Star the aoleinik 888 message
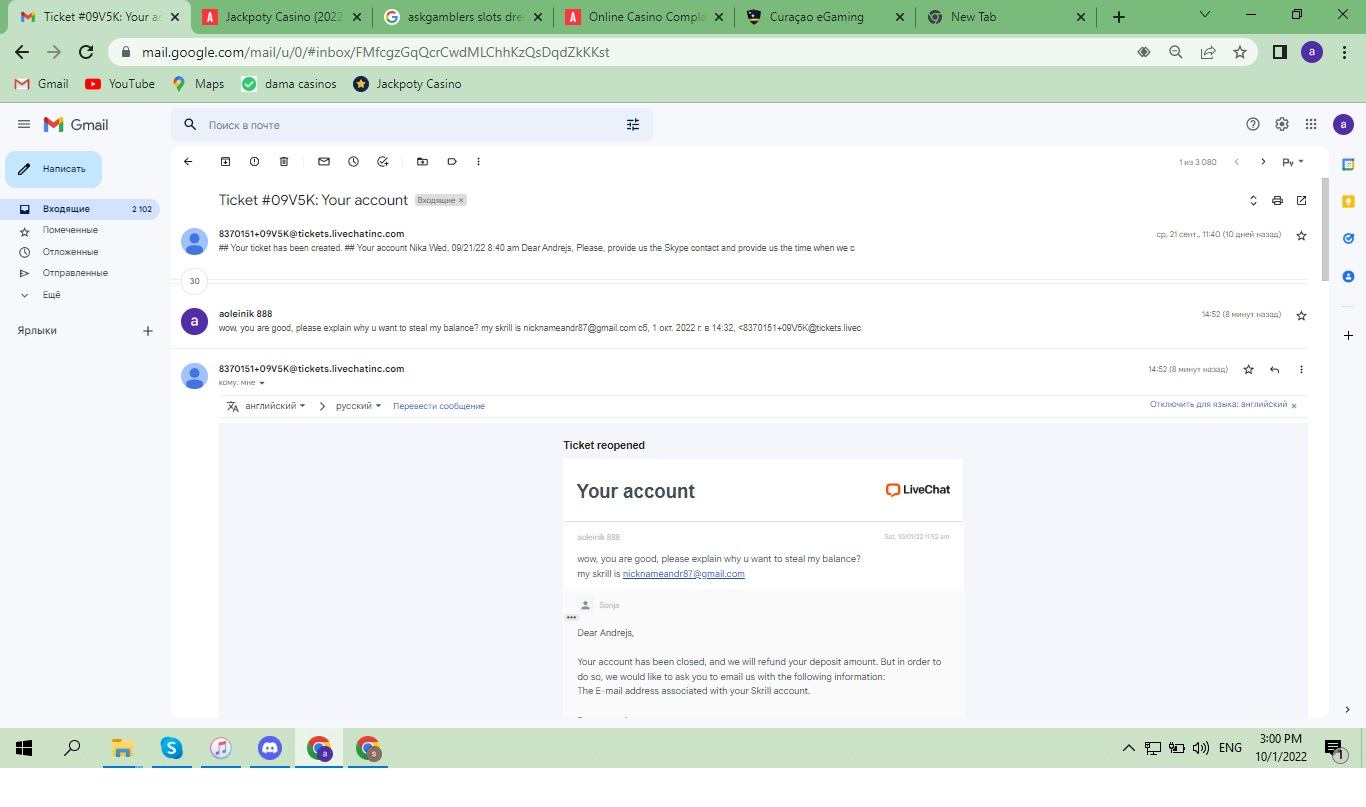Screen dimensions: 1366x807 1301,315
